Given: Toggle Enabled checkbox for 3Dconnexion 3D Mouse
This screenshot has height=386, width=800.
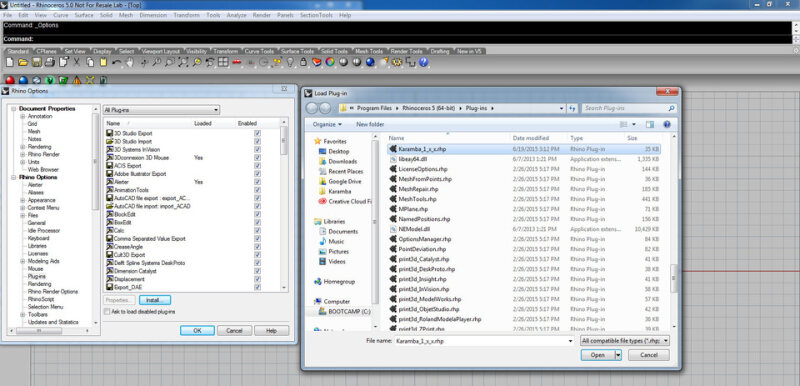Looking at the screenshot, I should 257,158.
